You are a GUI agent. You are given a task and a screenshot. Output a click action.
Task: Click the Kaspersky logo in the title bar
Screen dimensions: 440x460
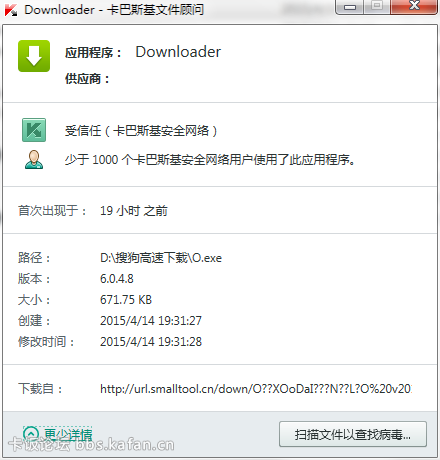tap(11, 10)
